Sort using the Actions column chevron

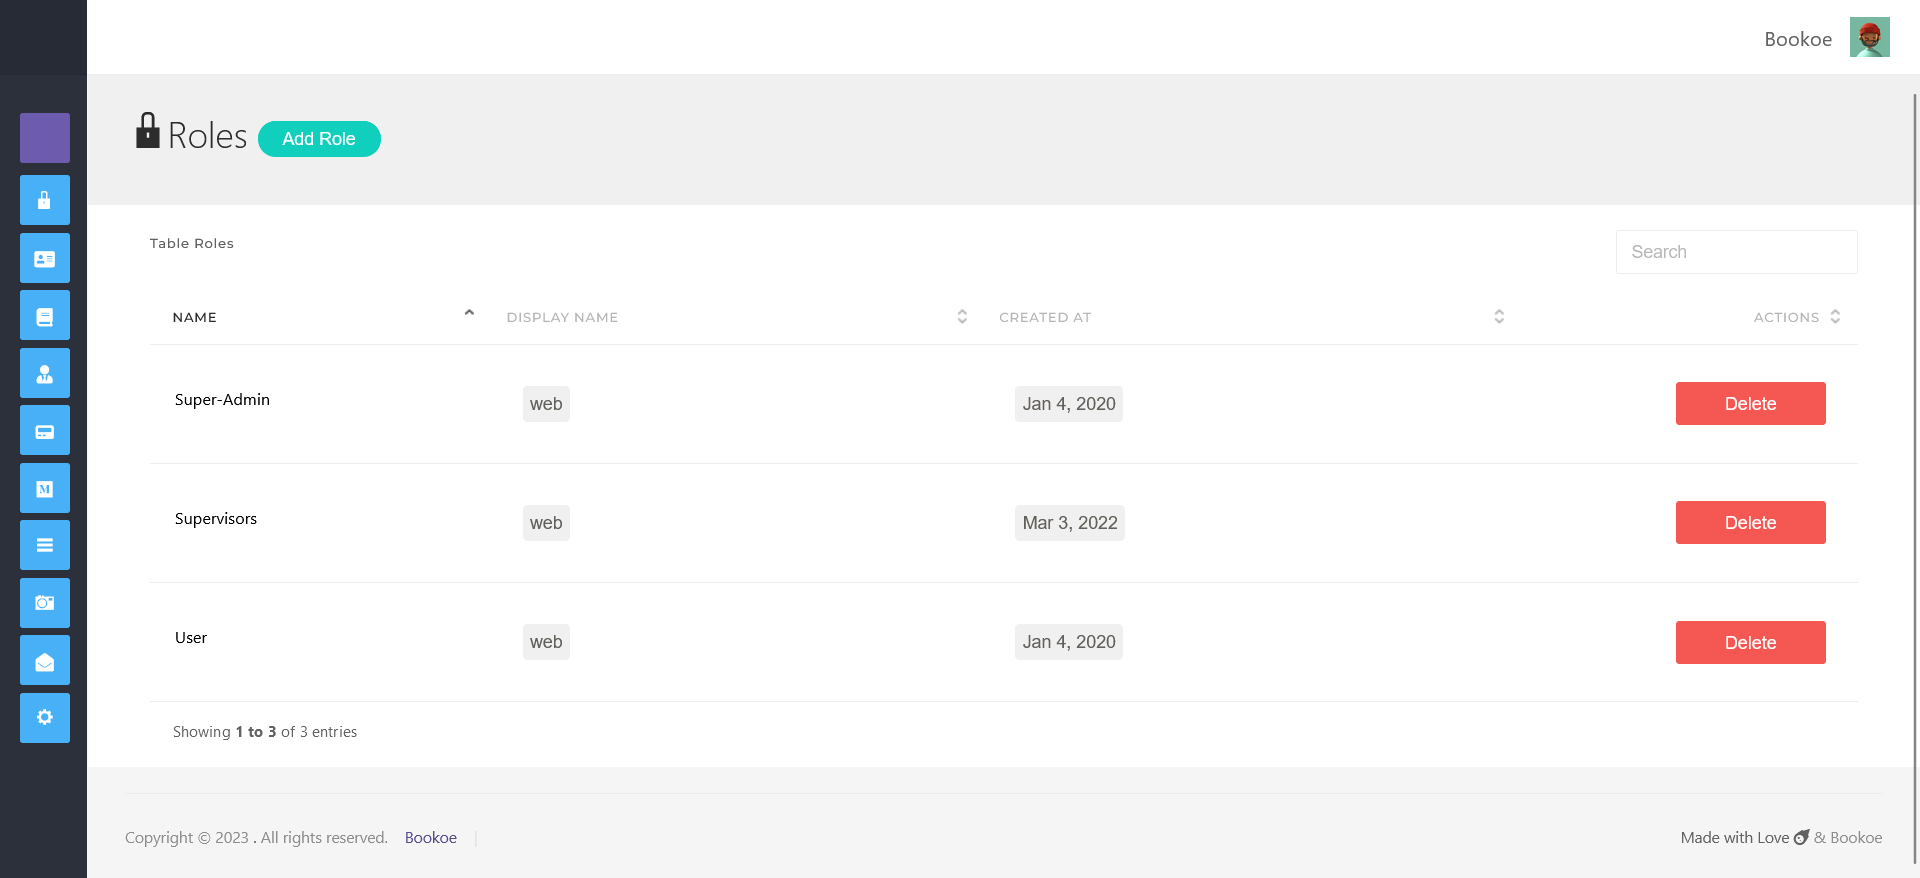(x=1836, y=316)
